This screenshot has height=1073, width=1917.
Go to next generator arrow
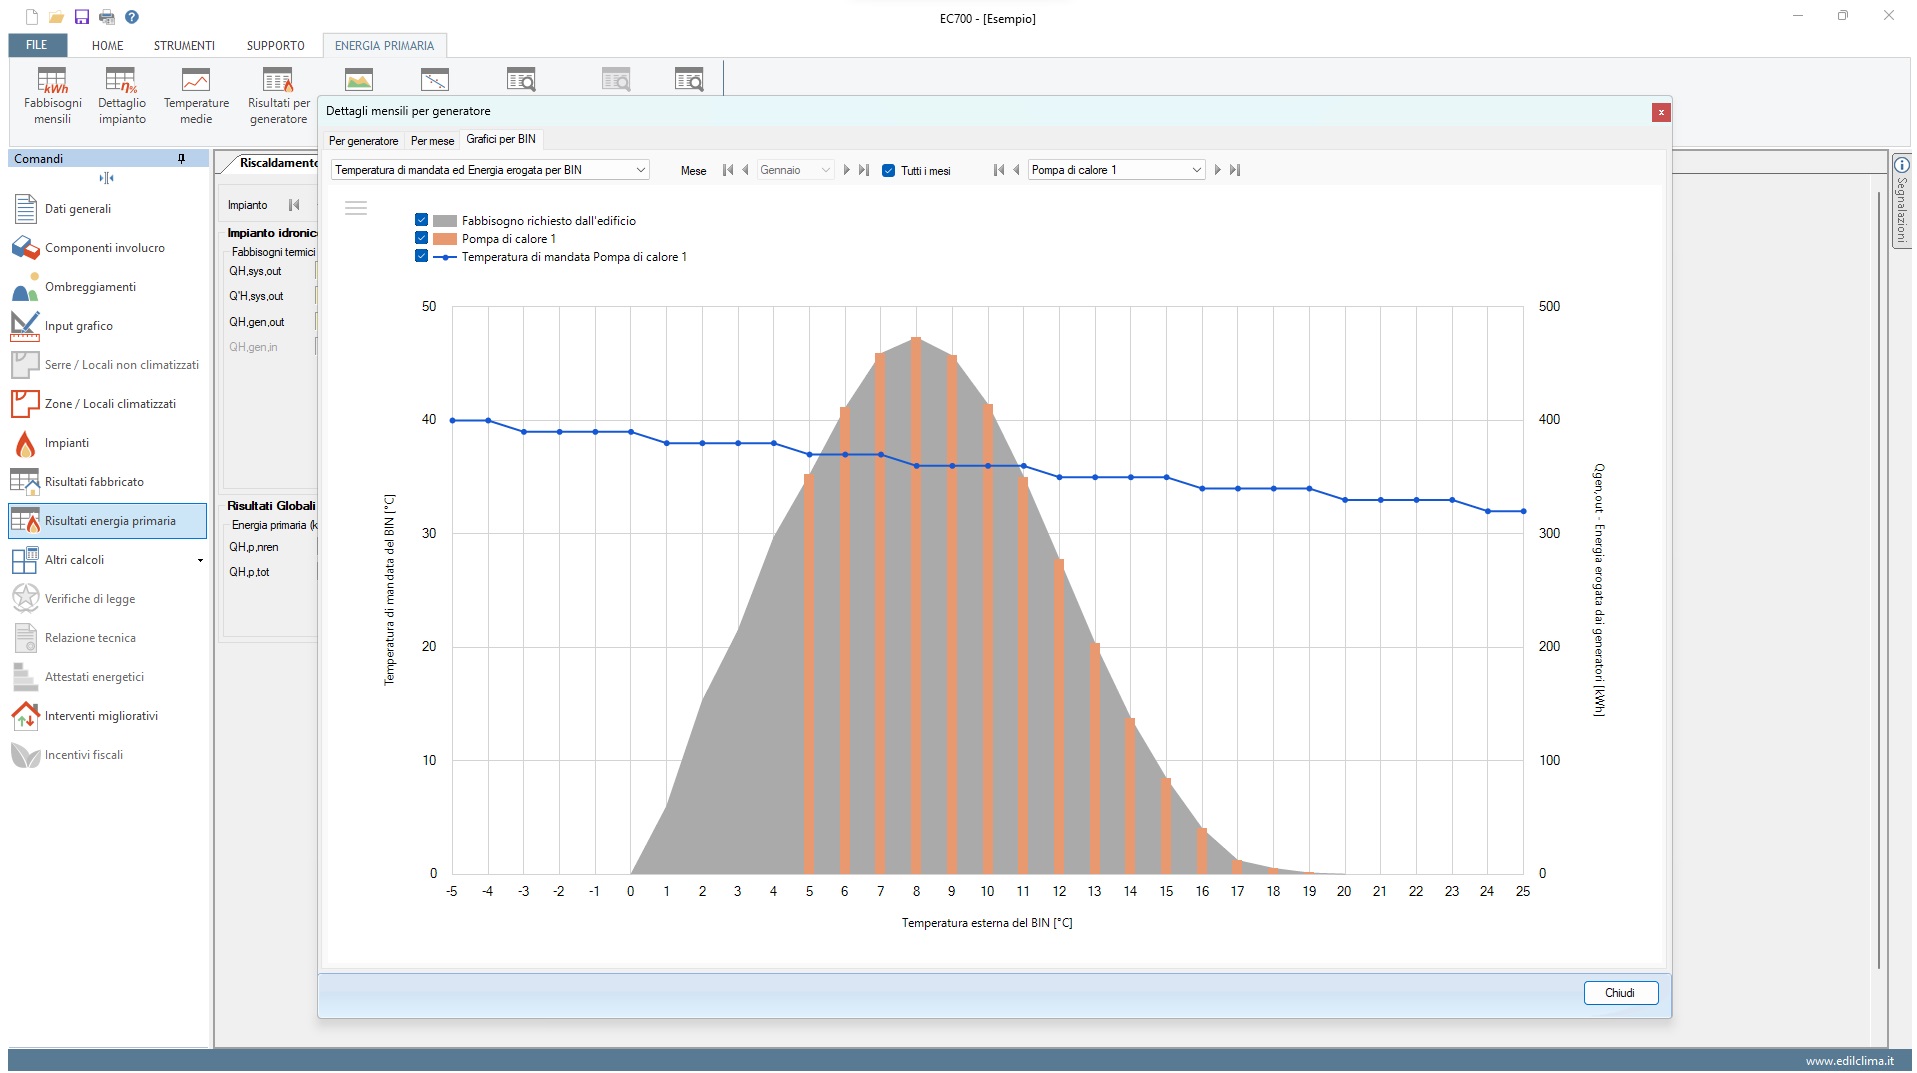[x=1217, y=170]
